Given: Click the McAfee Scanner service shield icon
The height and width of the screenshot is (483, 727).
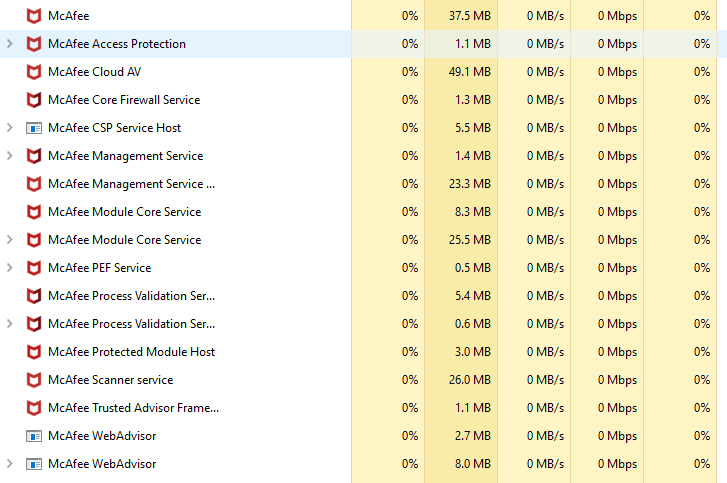Looking at the screenshot, I should (34, 380).
